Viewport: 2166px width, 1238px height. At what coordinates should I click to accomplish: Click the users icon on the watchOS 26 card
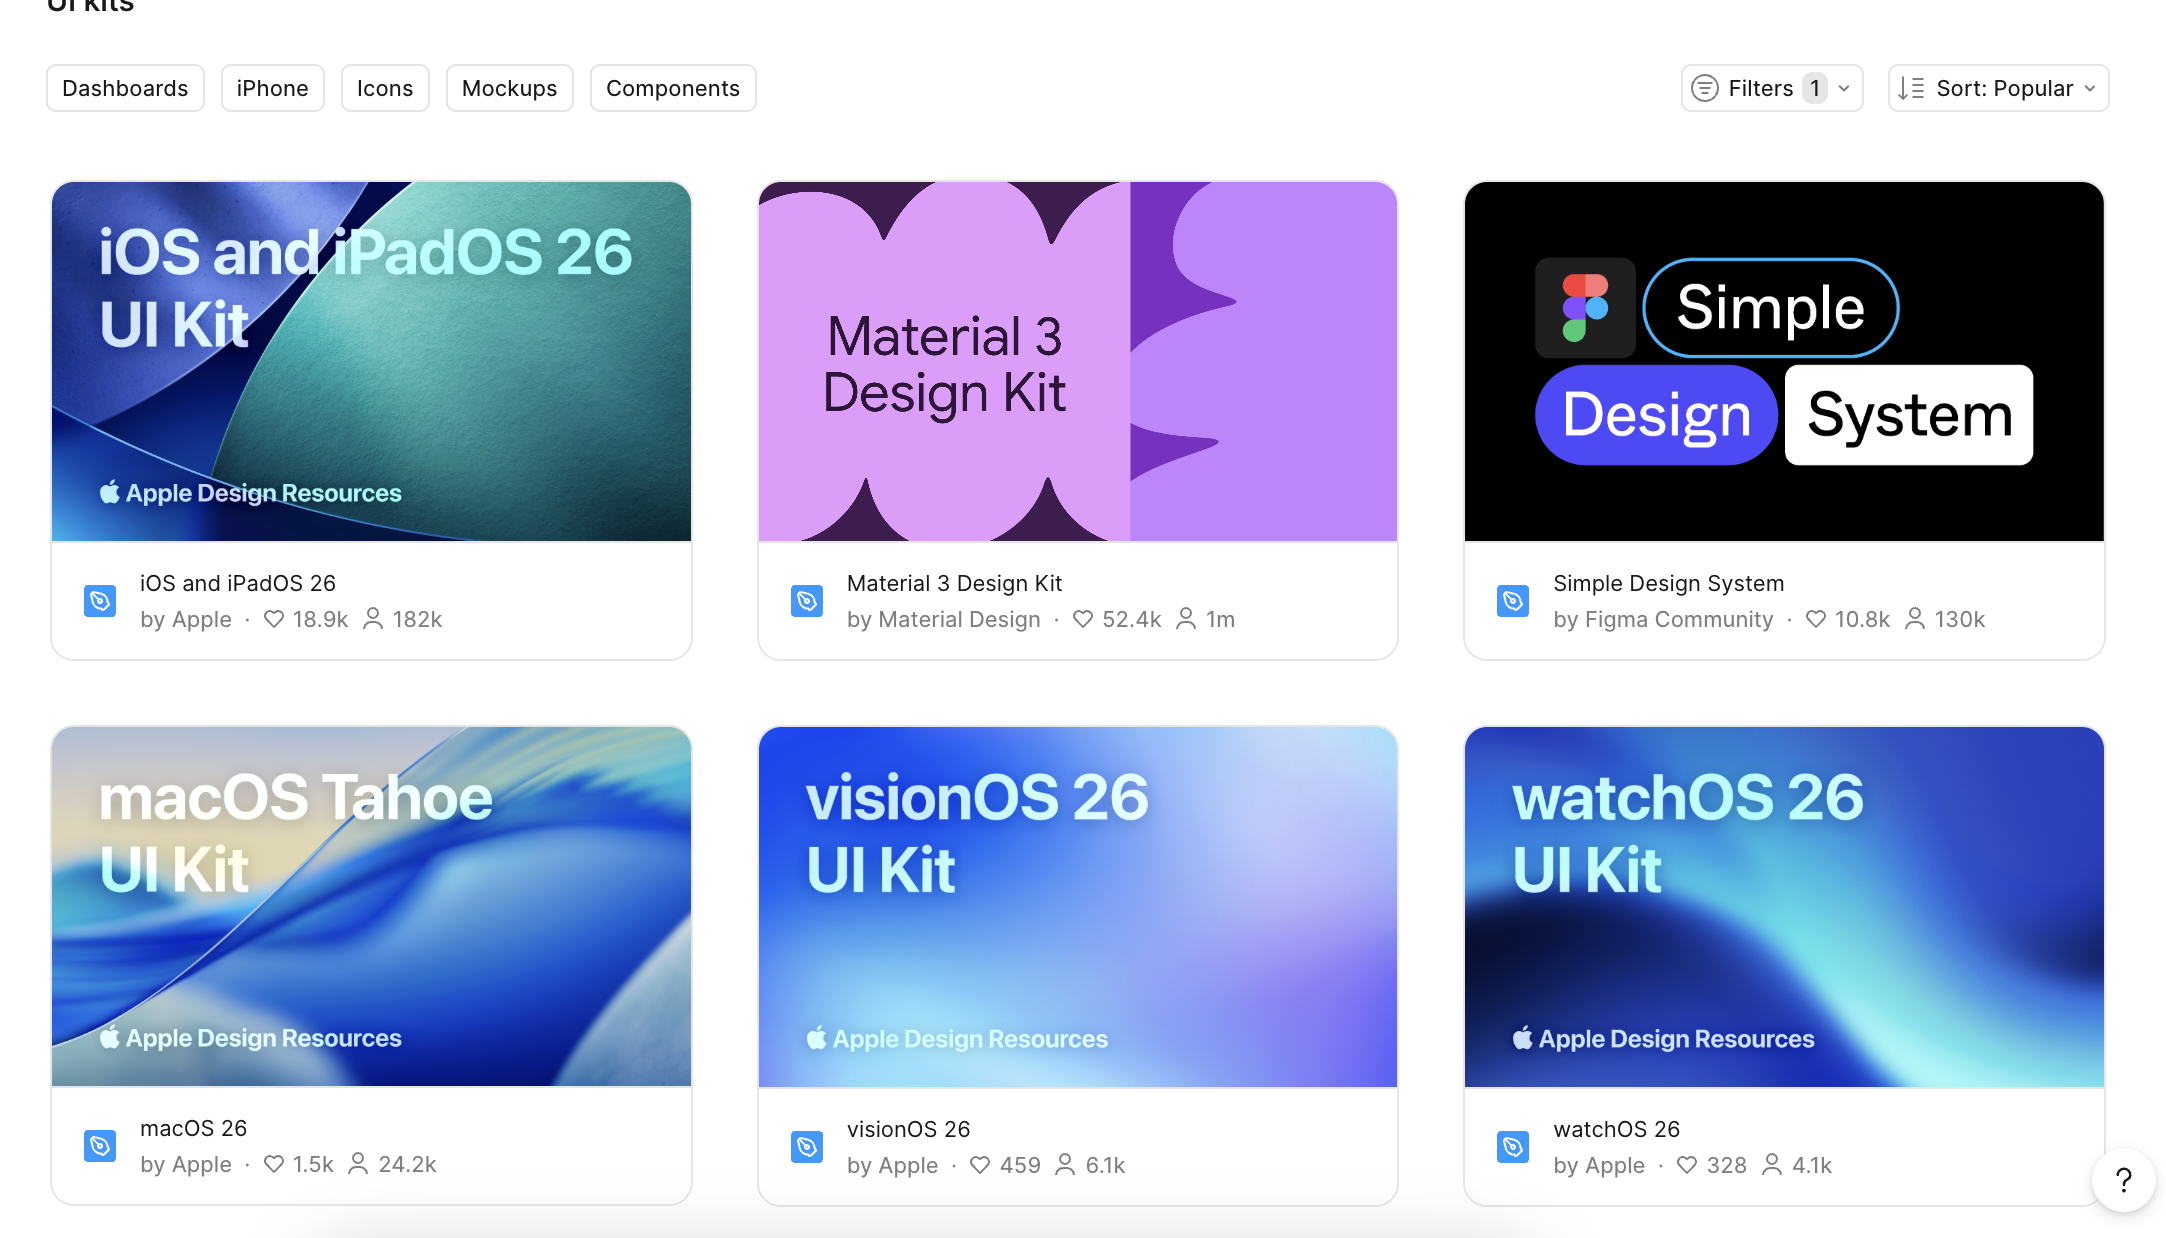[x=1772, y=1165]
